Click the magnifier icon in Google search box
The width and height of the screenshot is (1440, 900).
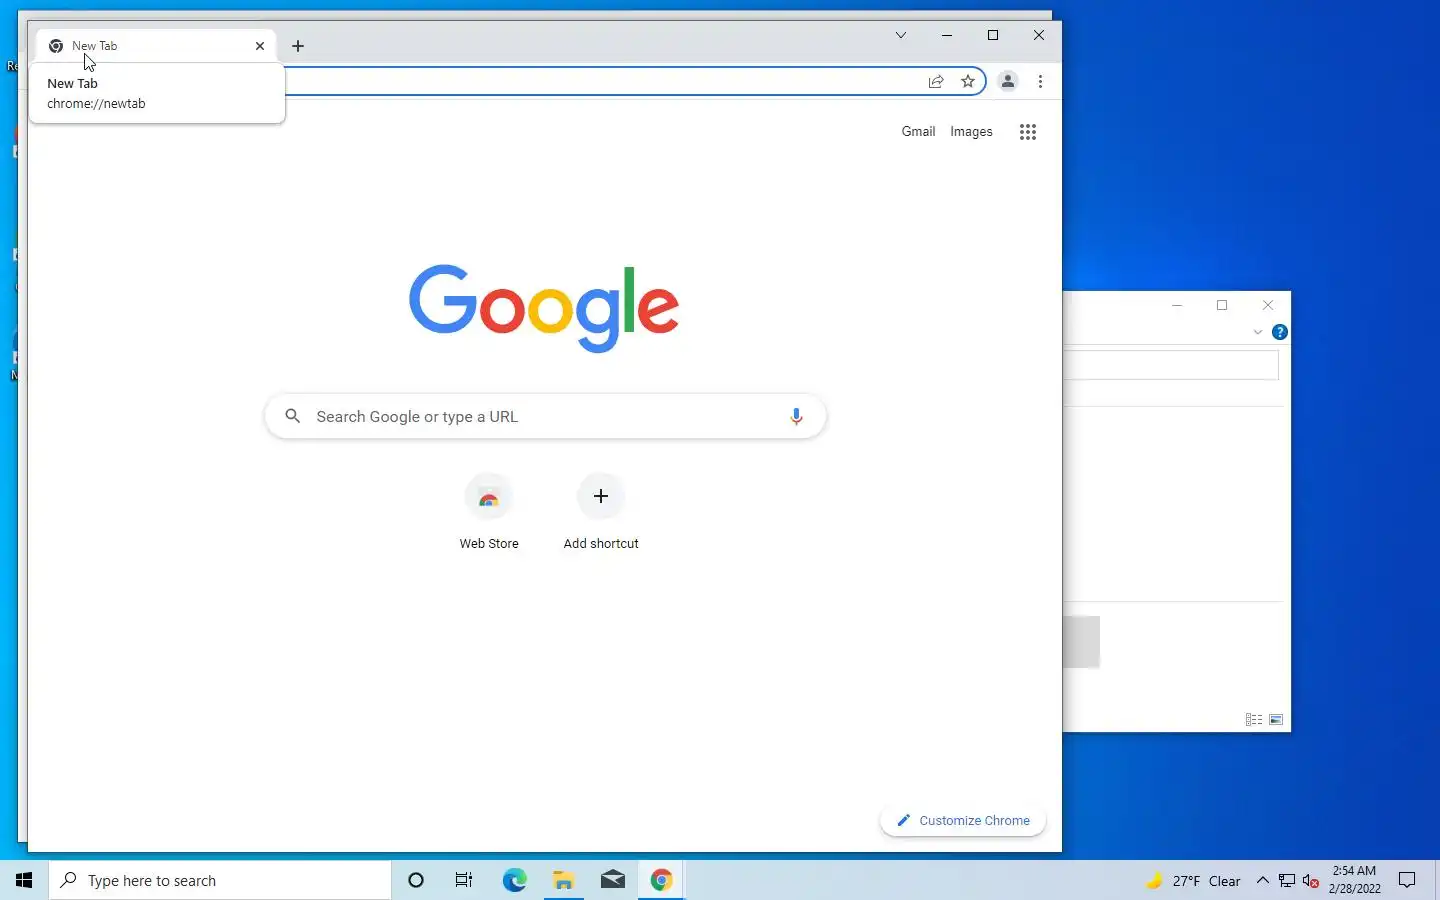click(293, 416)
